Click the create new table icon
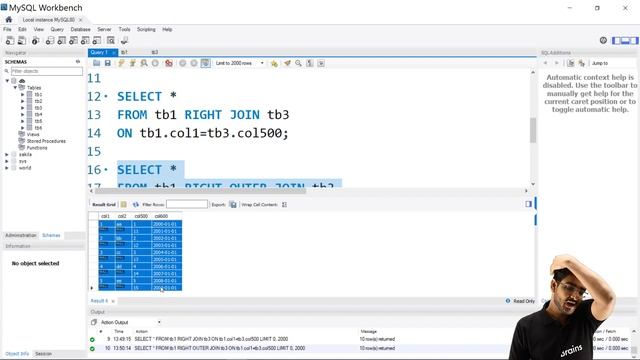Viewport: 640px width, 360px height. tap(62, 40)
